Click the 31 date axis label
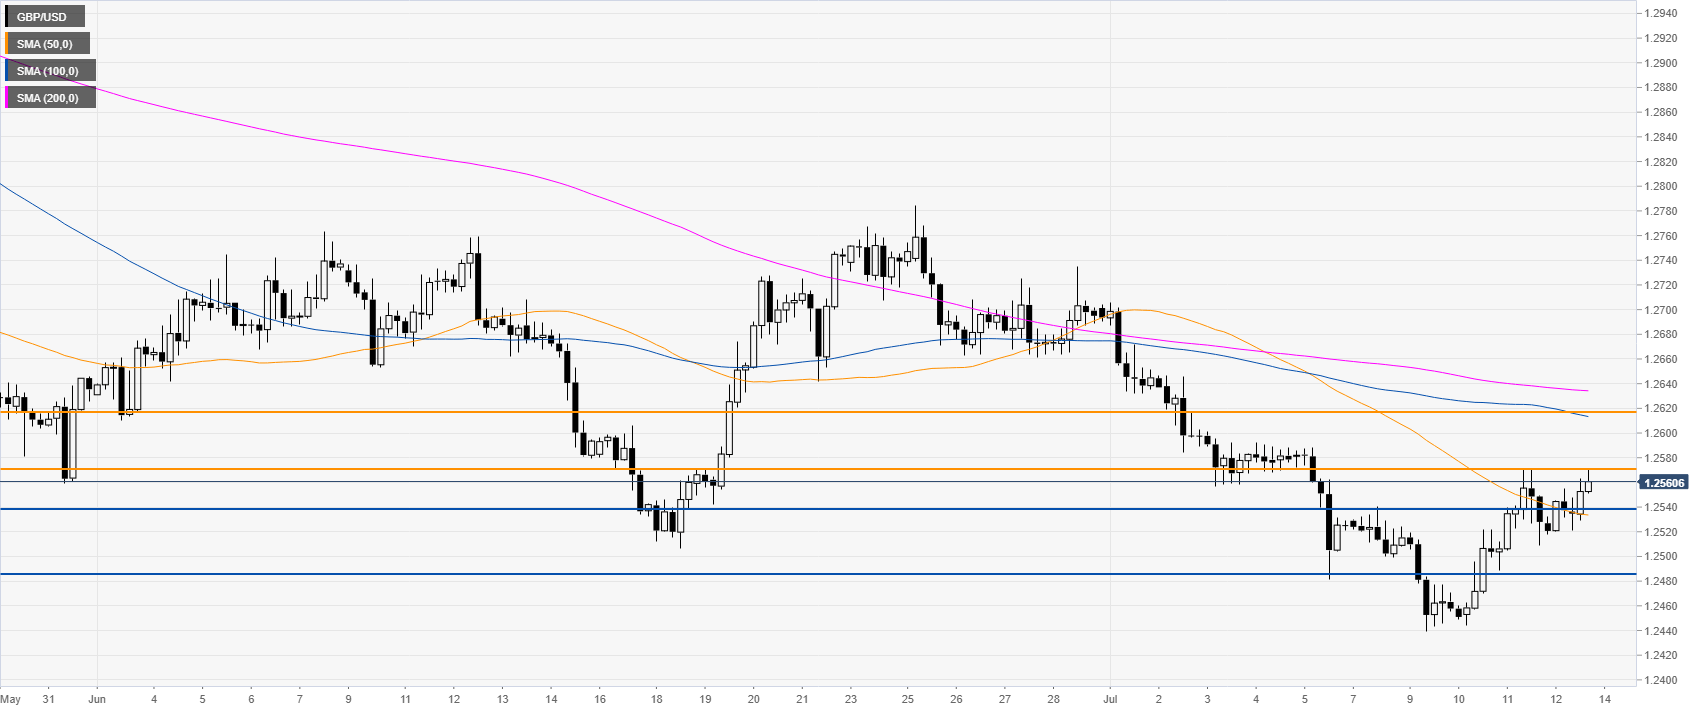 point(48,699)
